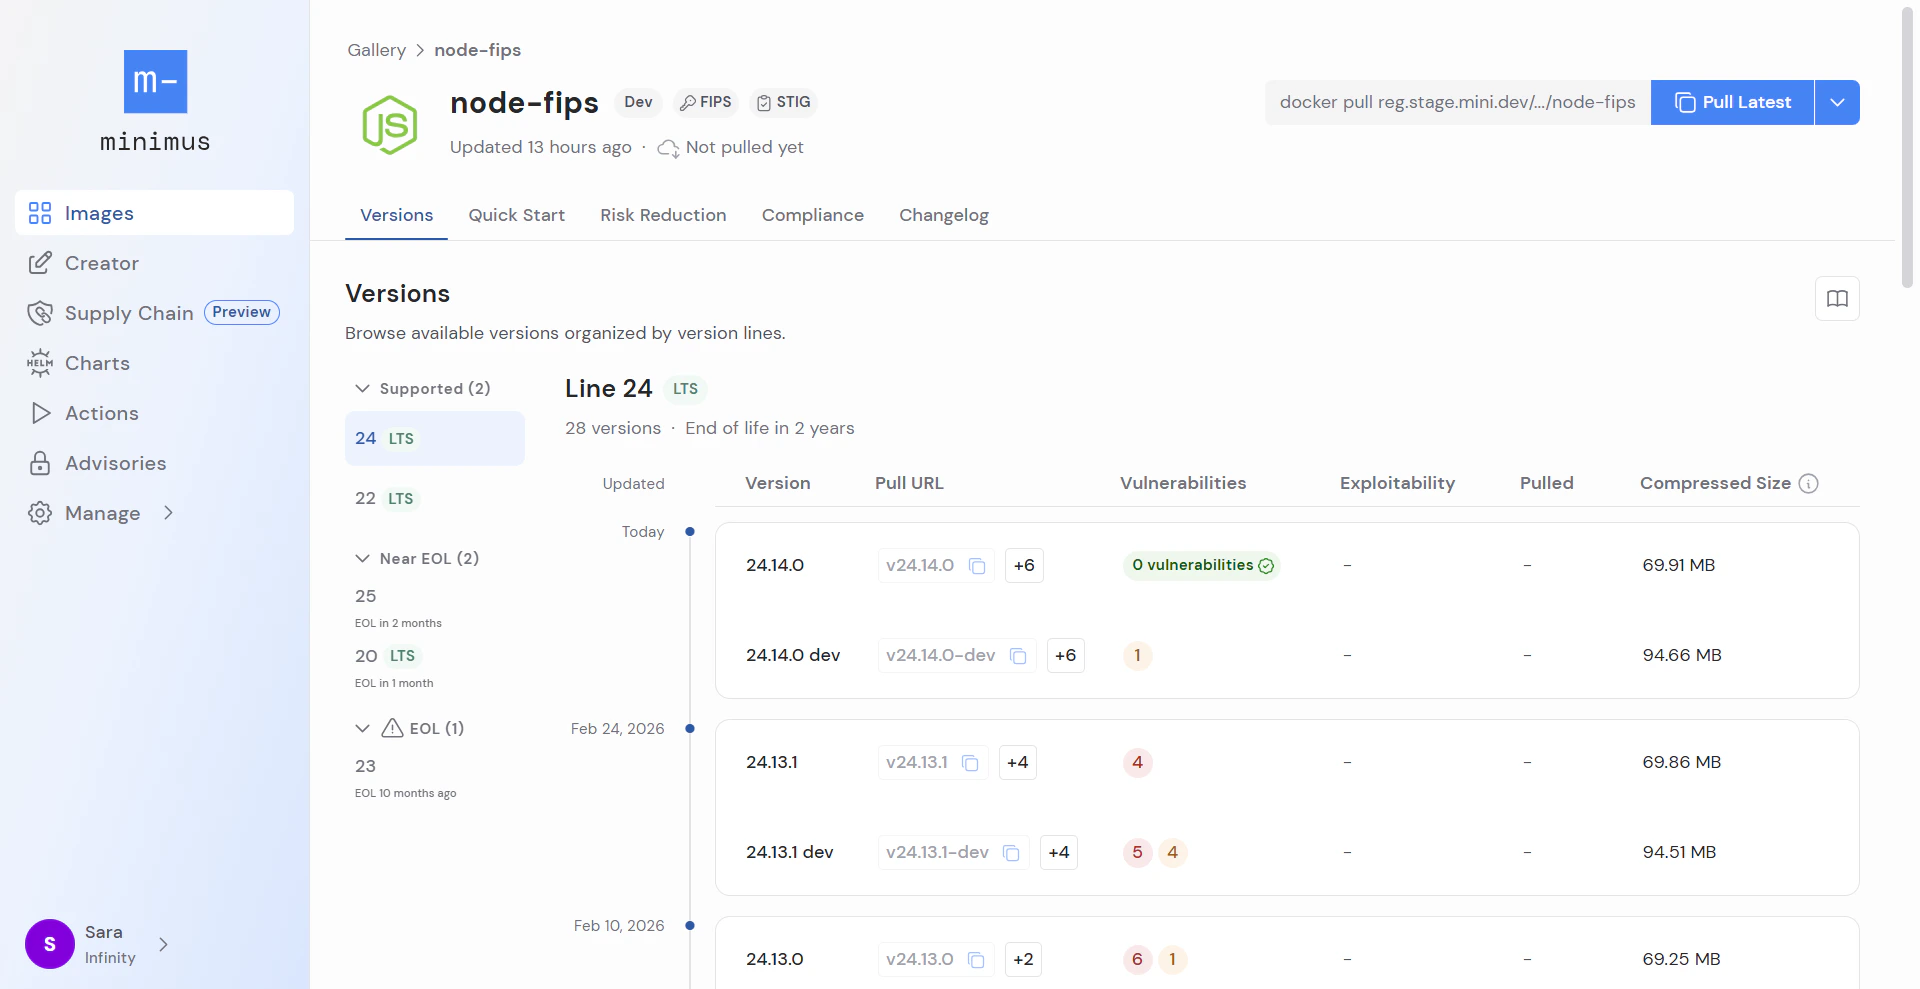Click the EOL warning triangle icon
The image size is (1920, 989).
392,728
